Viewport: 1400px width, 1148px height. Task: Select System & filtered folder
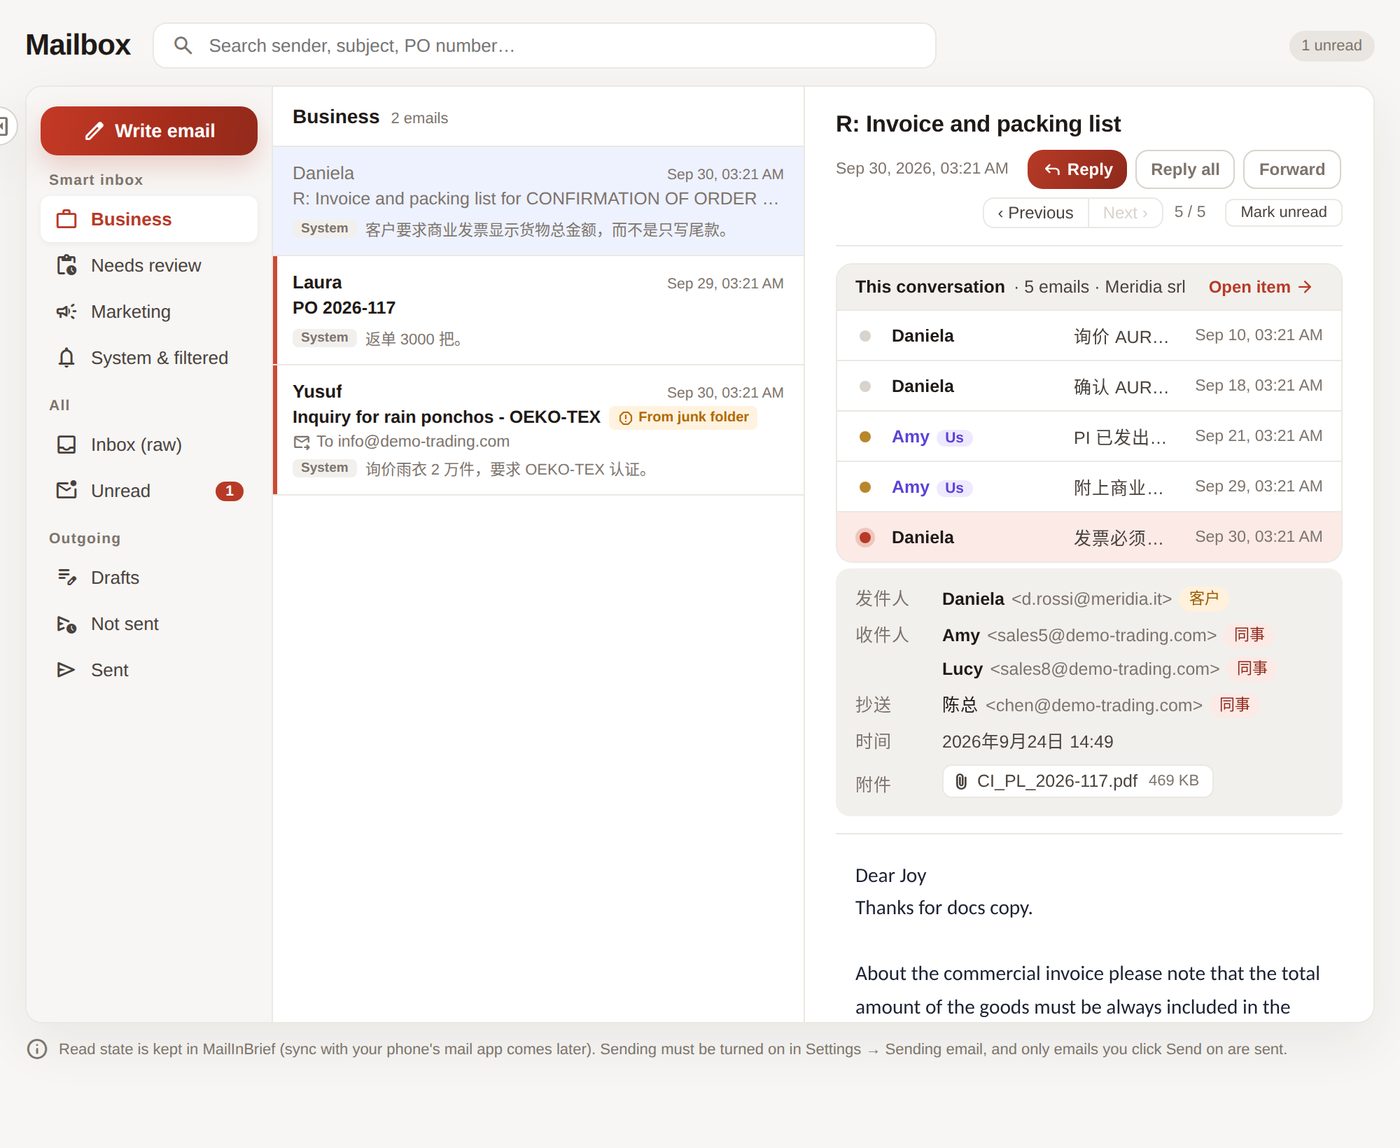pos(149,358)
